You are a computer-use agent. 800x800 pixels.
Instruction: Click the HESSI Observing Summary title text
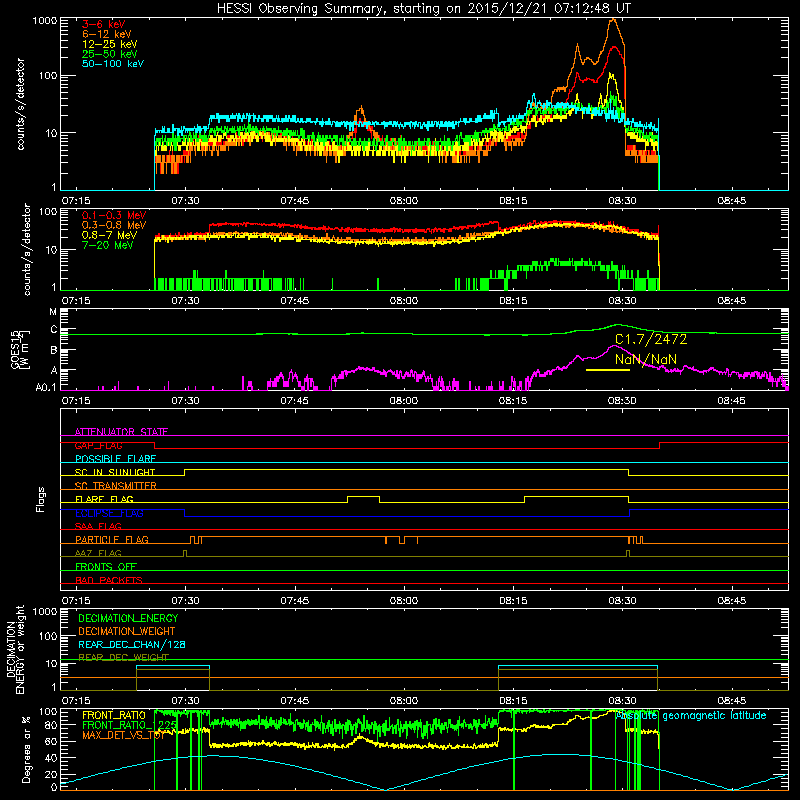[x=423, y=9]
